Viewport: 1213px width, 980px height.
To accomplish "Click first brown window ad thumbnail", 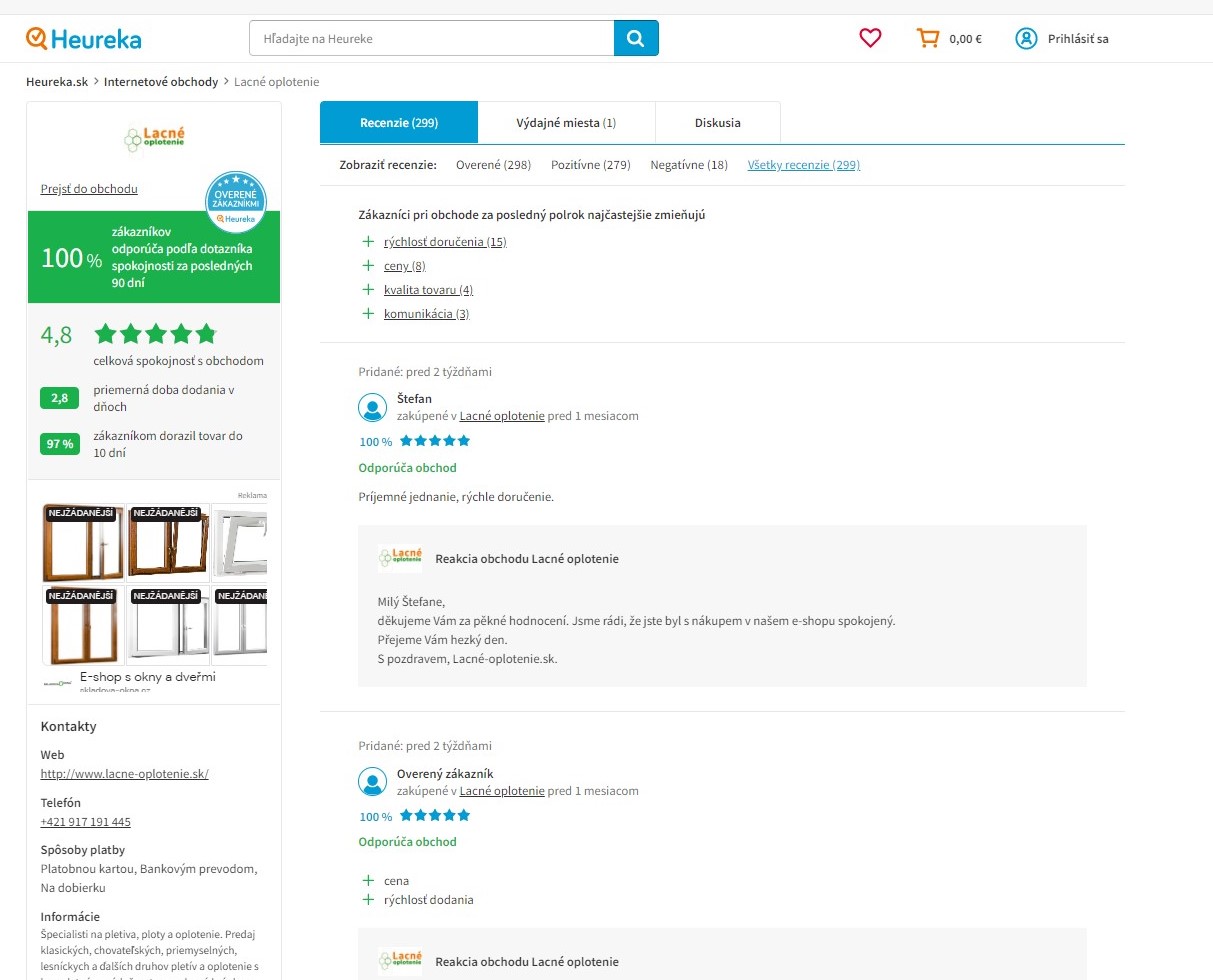I will (84, 543).
